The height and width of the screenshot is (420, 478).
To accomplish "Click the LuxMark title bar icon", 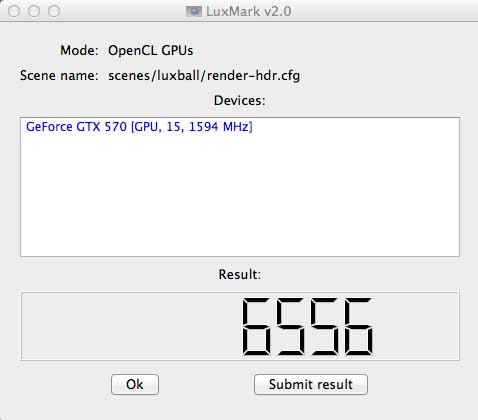I will (x=194, y=11).
